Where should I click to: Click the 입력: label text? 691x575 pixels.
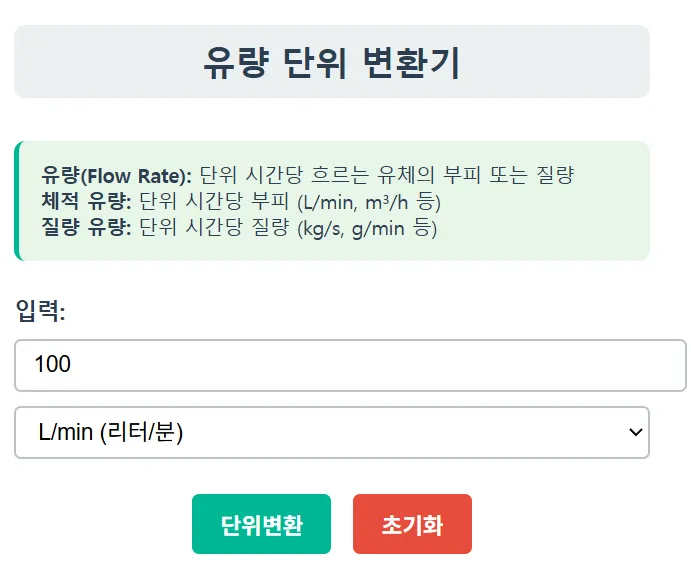pyautogui.click(x=41, y=311)
